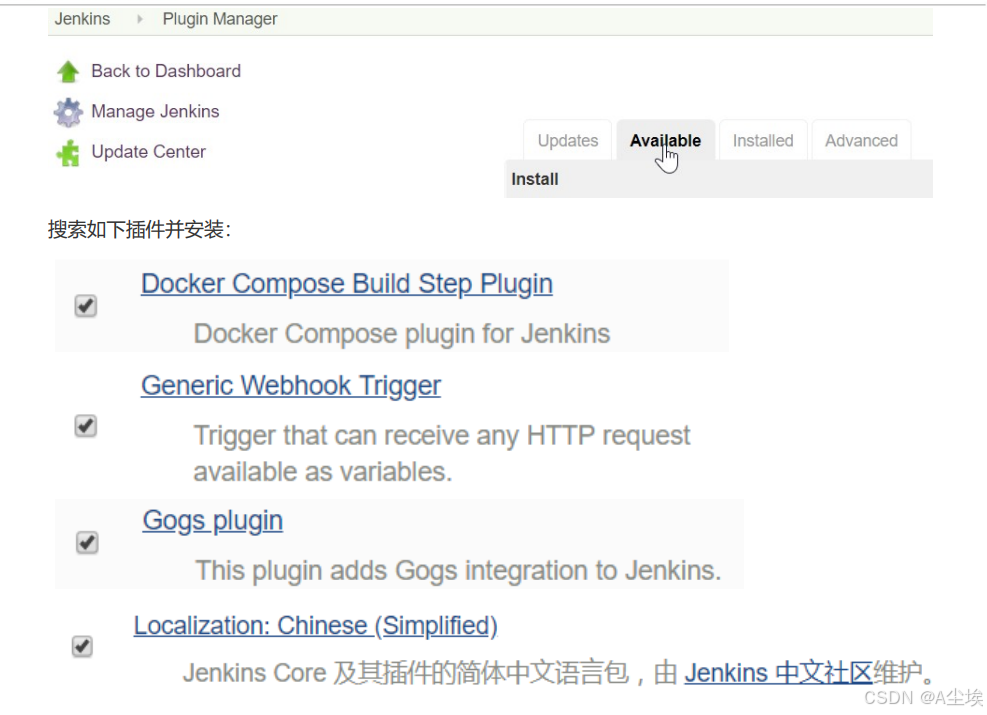Viewport: 987px width, 715px height.
Task: Open the Back to Dashboard link
Action: point(166,71)
